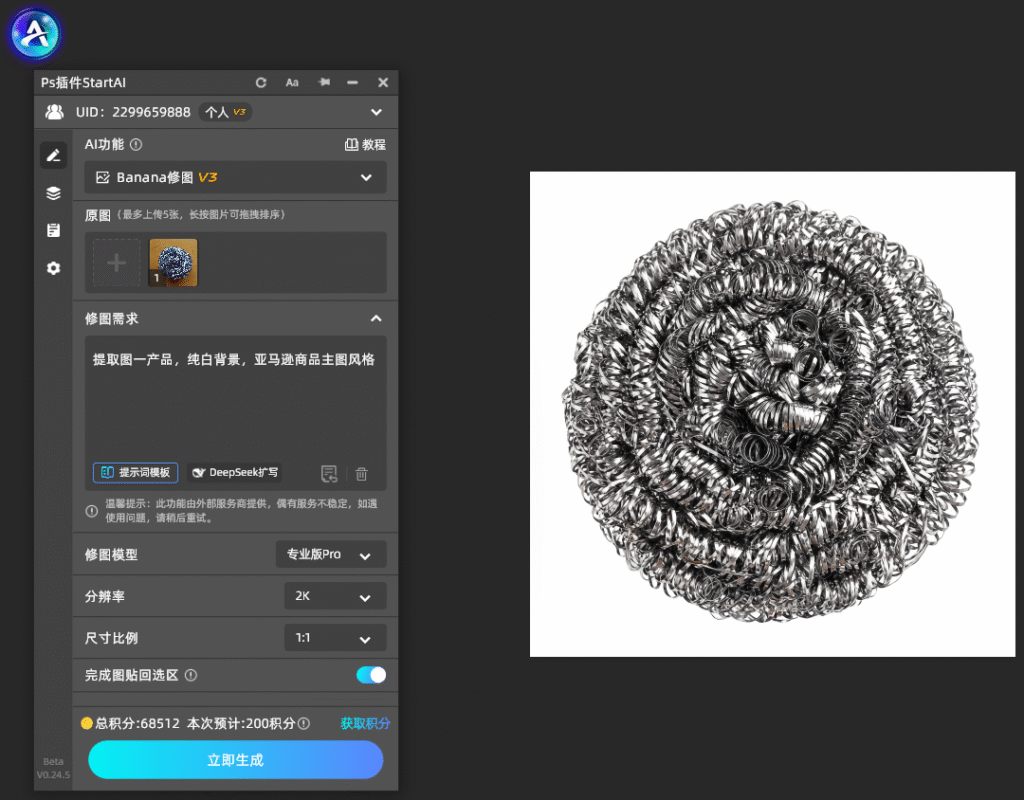This screenshot has height=800, width=1024.
Task: Click the trash icon to clear prompt
Action: point(361,473)
